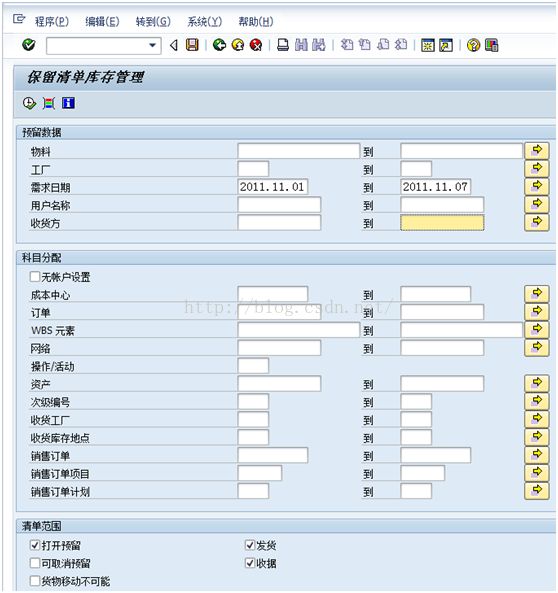Uncheck the 收据 checkbox
This screenshot has width=558, height=593.
pyautogui.click(x=250, y=563)
